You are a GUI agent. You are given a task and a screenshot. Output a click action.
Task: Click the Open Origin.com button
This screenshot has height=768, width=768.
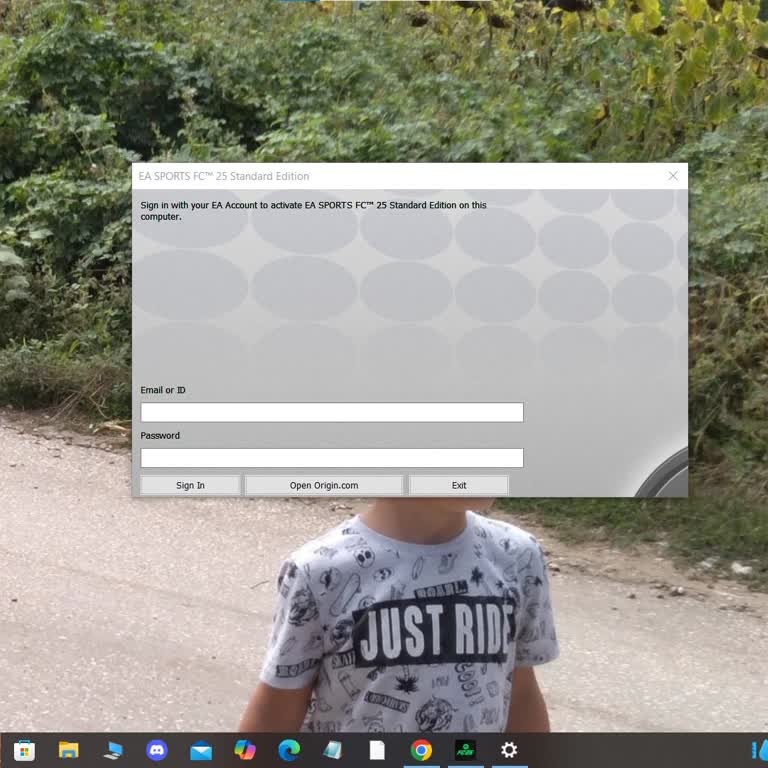324,485
